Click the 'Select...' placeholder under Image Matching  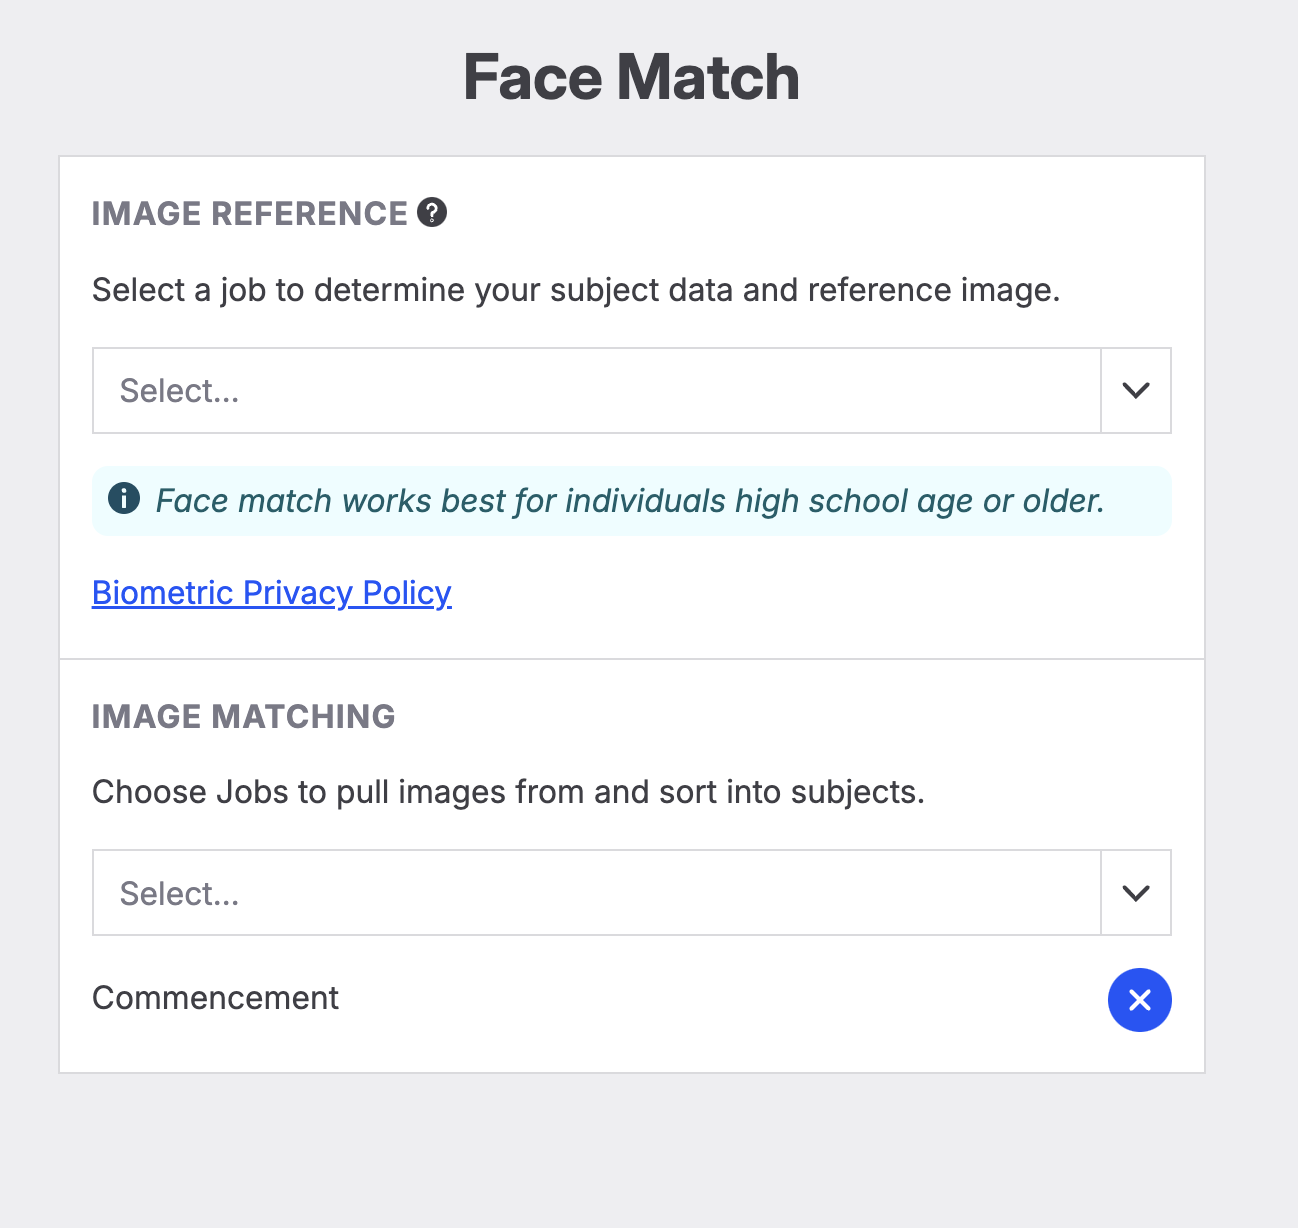[x=180, y=894]
